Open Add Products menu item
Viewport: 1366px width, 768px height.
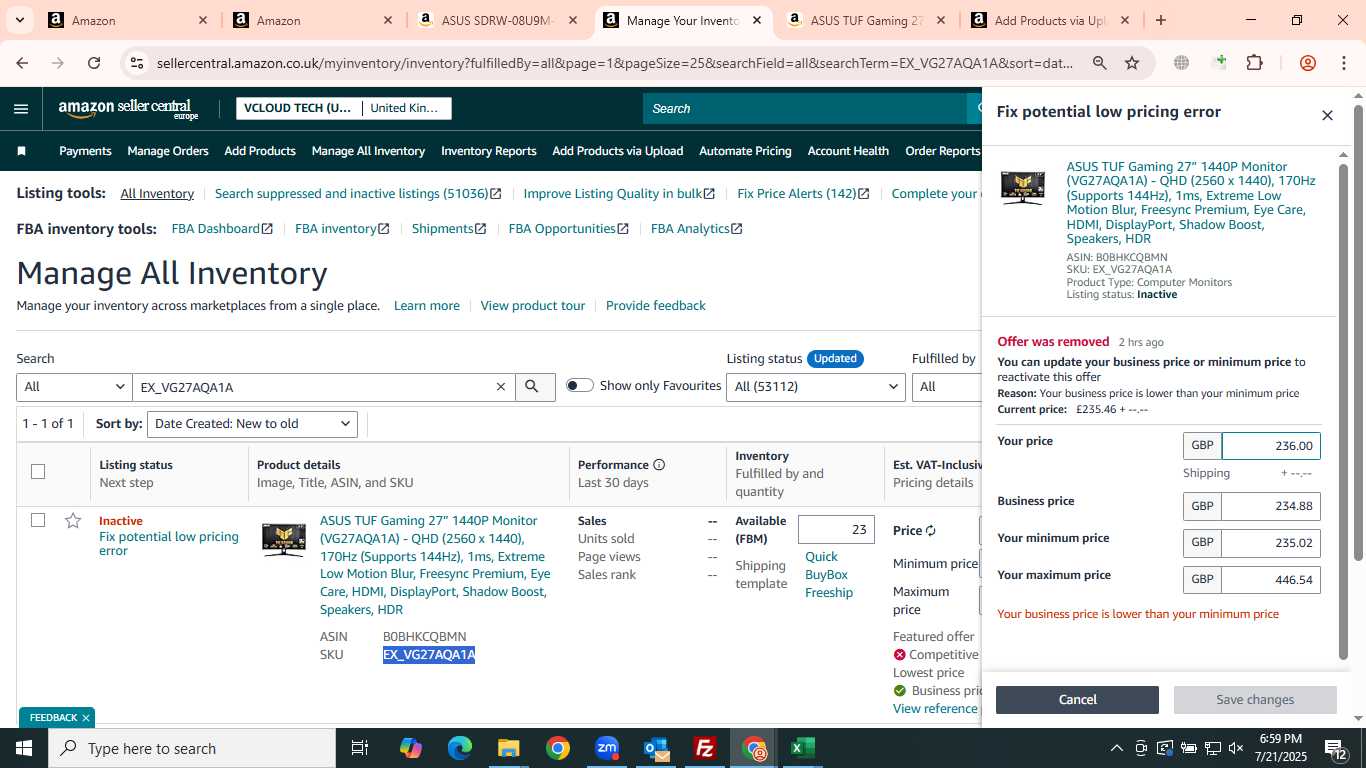tap(260, 151)
